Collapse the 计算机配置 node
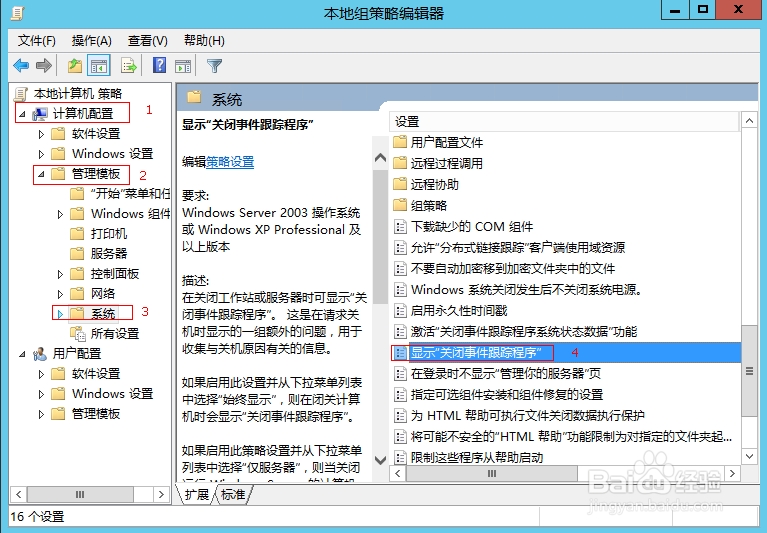The image size is (767, 533). tap(22, 114)
